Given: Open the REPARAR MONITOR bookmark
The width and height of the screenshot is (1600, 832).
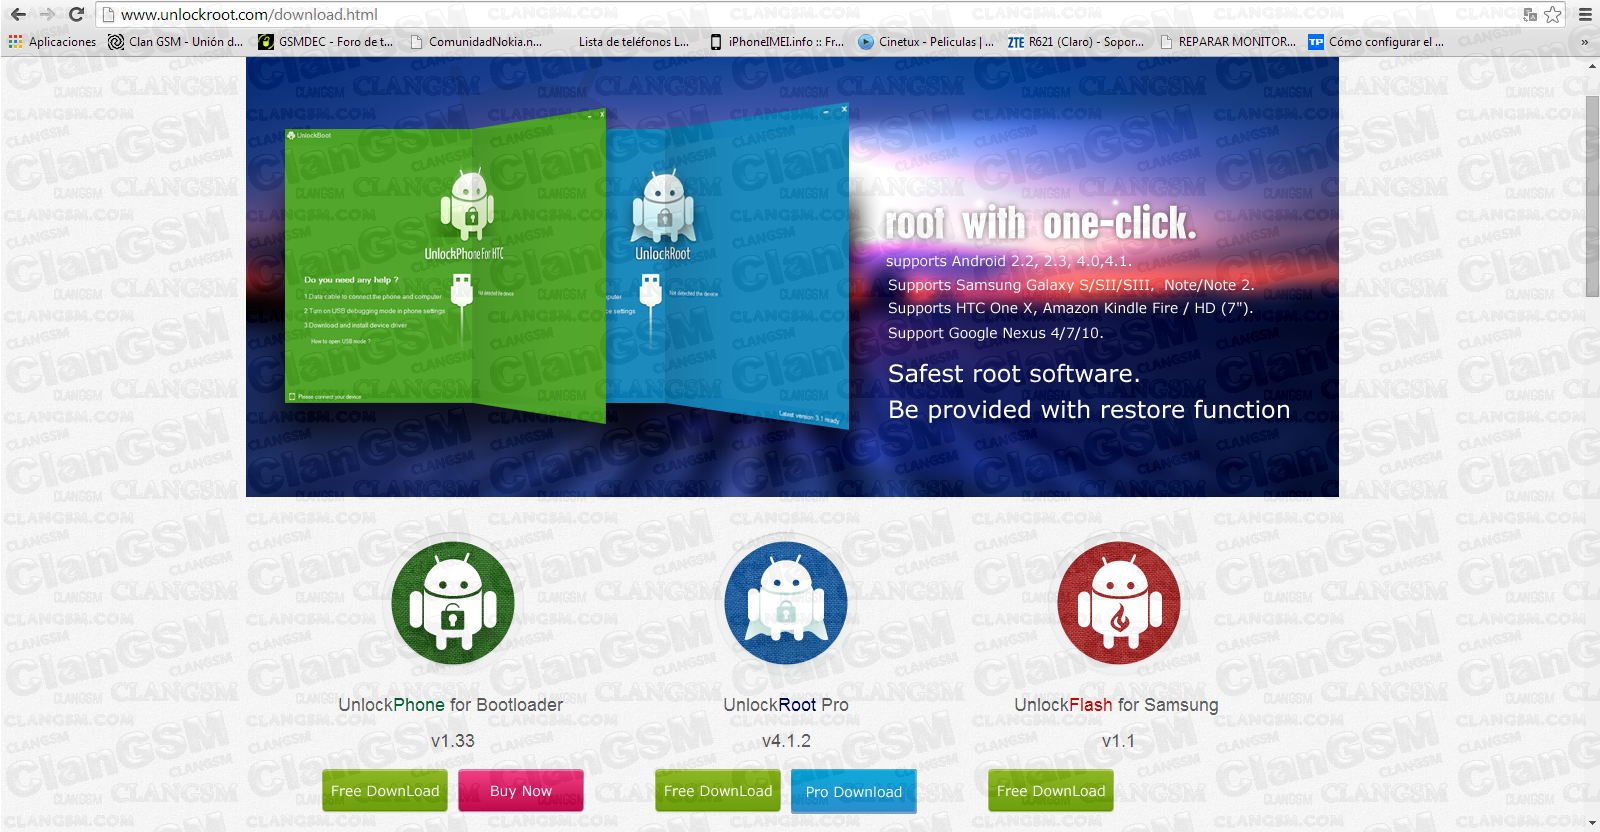Looking at the screenshot, I should click(x=1227, y=42).
